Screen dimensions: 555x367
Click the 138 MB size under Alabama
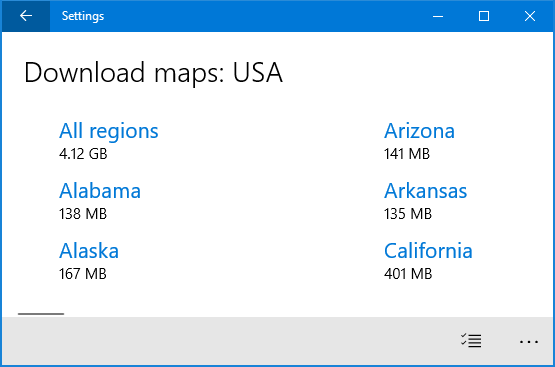[x=83, y=214]
